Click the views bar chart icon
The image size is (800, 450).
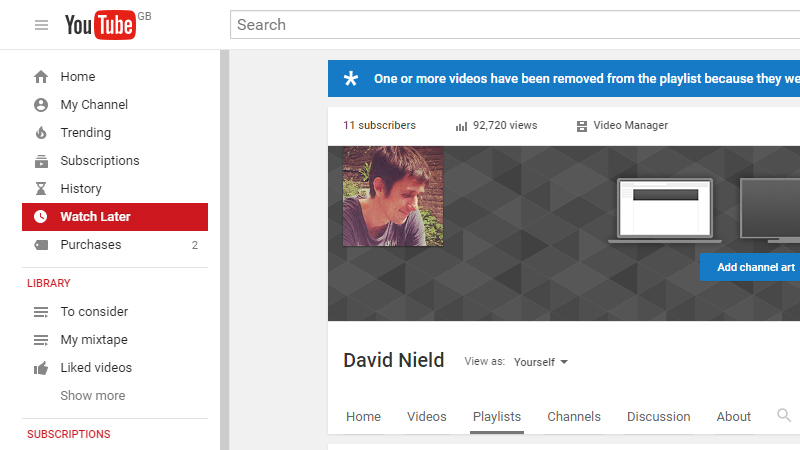[461, 126]
